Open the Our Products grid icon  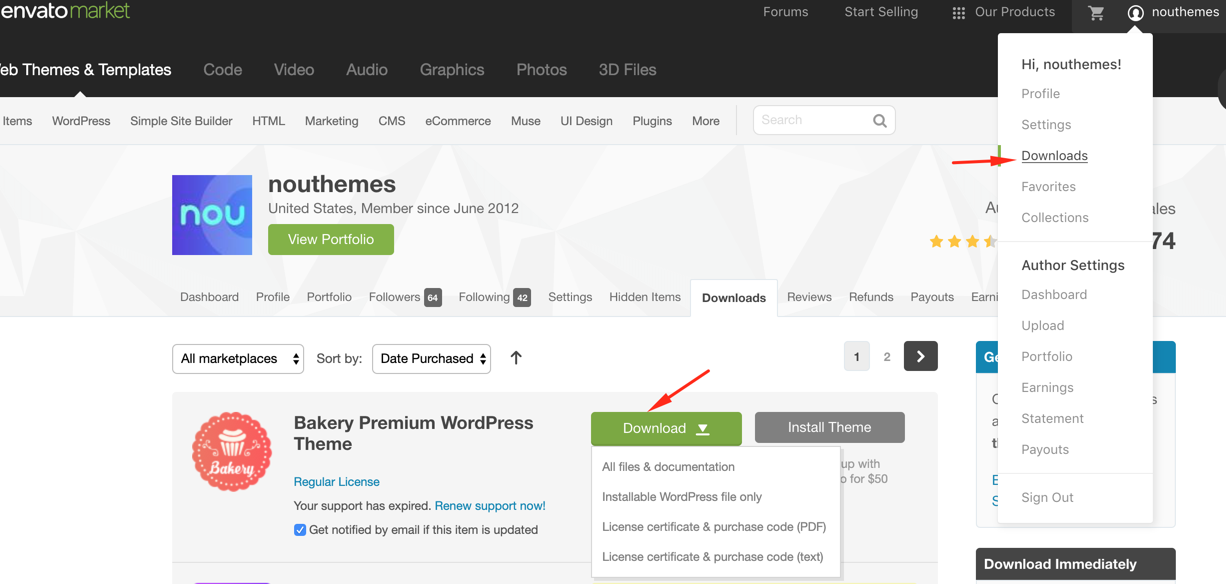click(x=958, y=13)
